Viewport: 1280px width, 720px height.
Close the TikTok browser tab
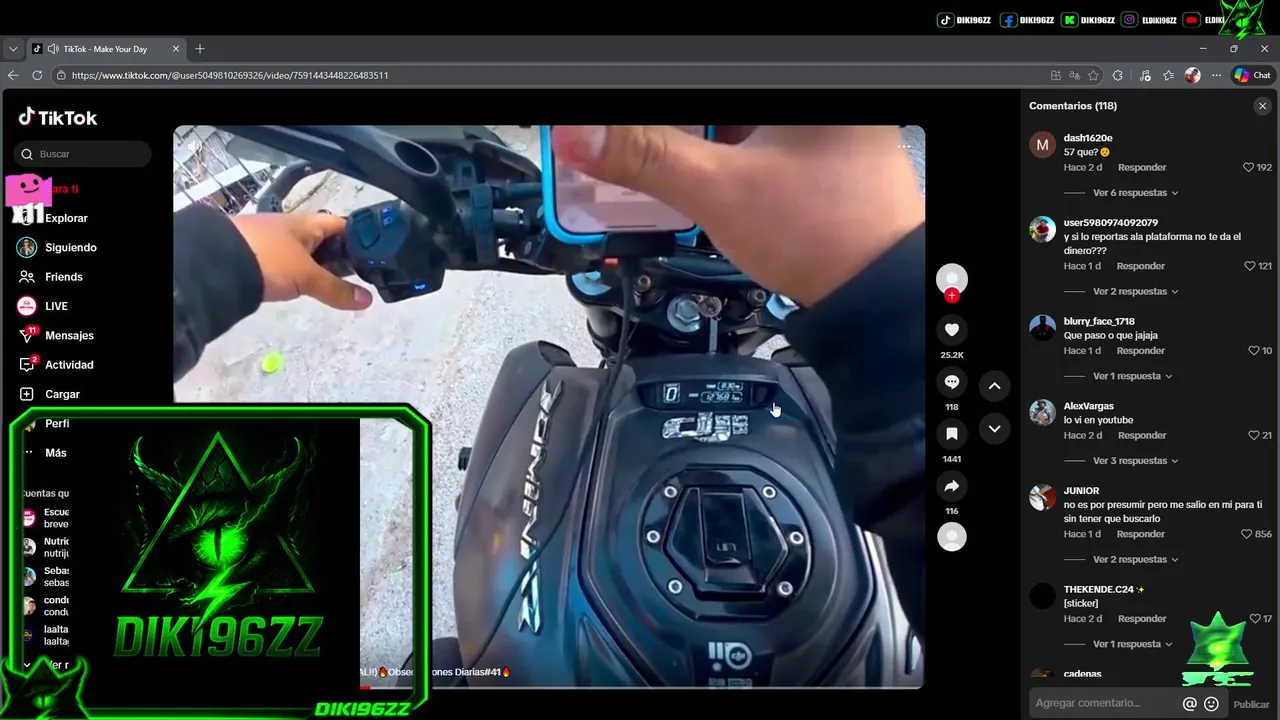click(x=176, y=49)
